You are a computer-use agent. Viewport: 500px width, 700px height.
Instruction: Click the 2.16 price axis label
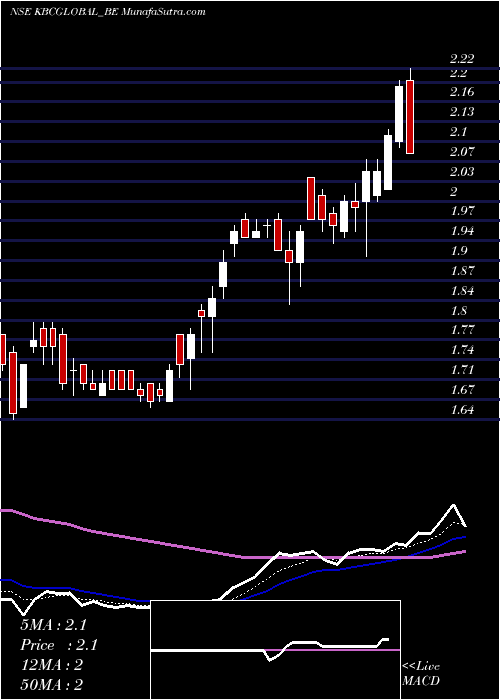tap(462, 92)
